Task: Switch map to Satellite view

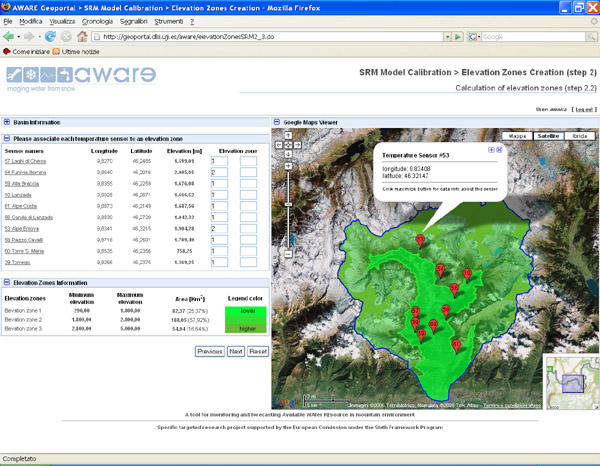Action: tap(548, 134)
